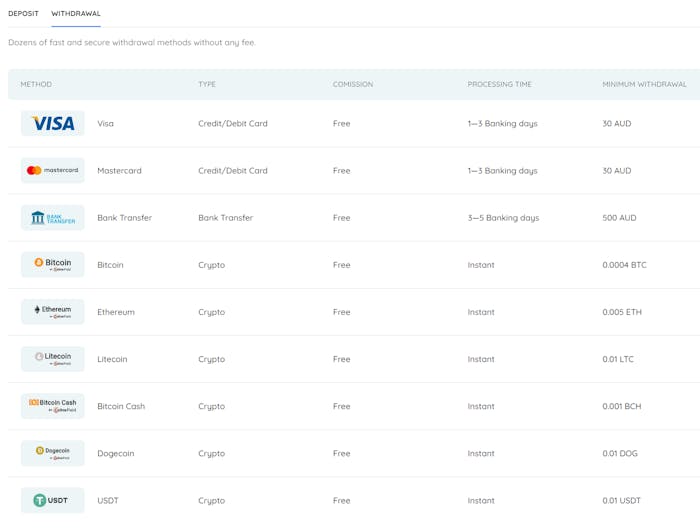Click the Processing Time column header

[499, 85]
